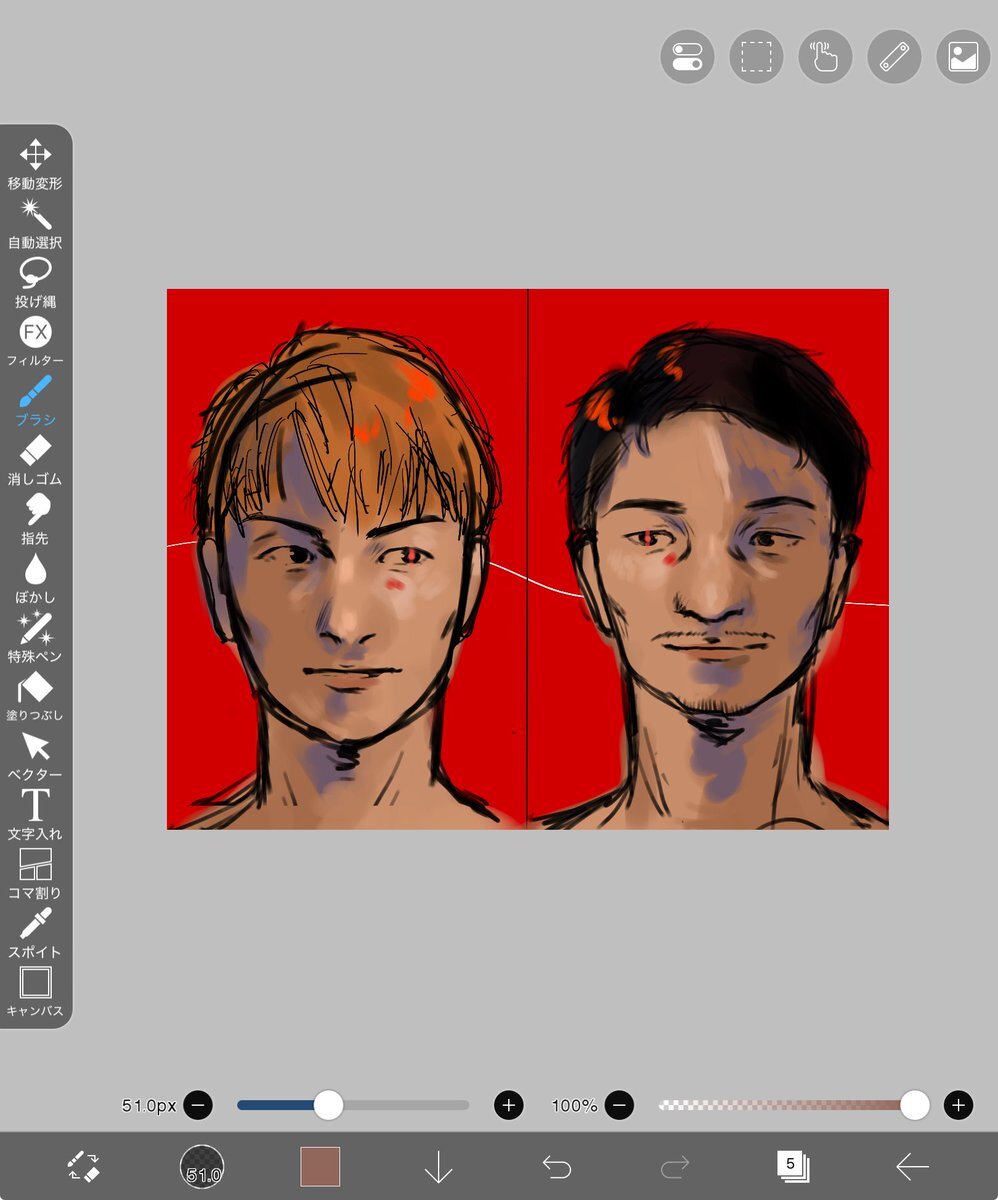Select the Move/Transform tool (移動変形)
Screen dimensions: 998x1200
(x=35, y=164)
